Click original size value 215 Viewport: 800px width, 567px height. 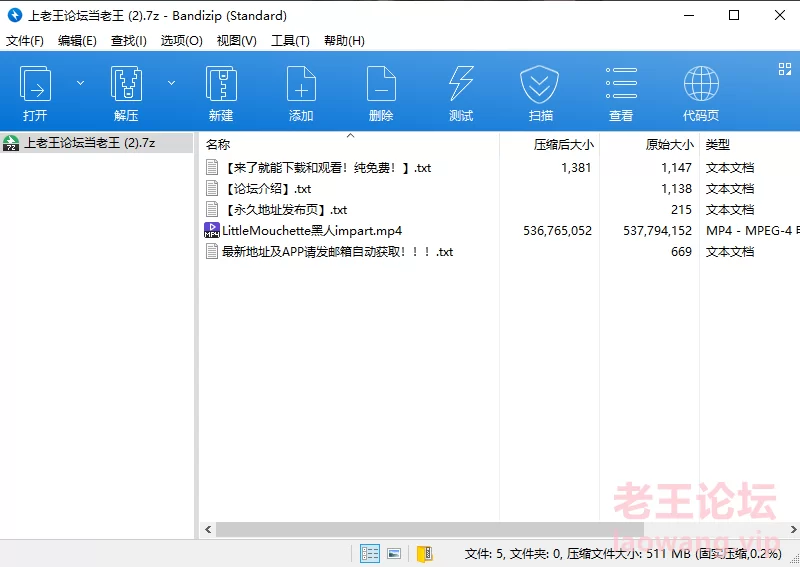(x=681, y=210)
